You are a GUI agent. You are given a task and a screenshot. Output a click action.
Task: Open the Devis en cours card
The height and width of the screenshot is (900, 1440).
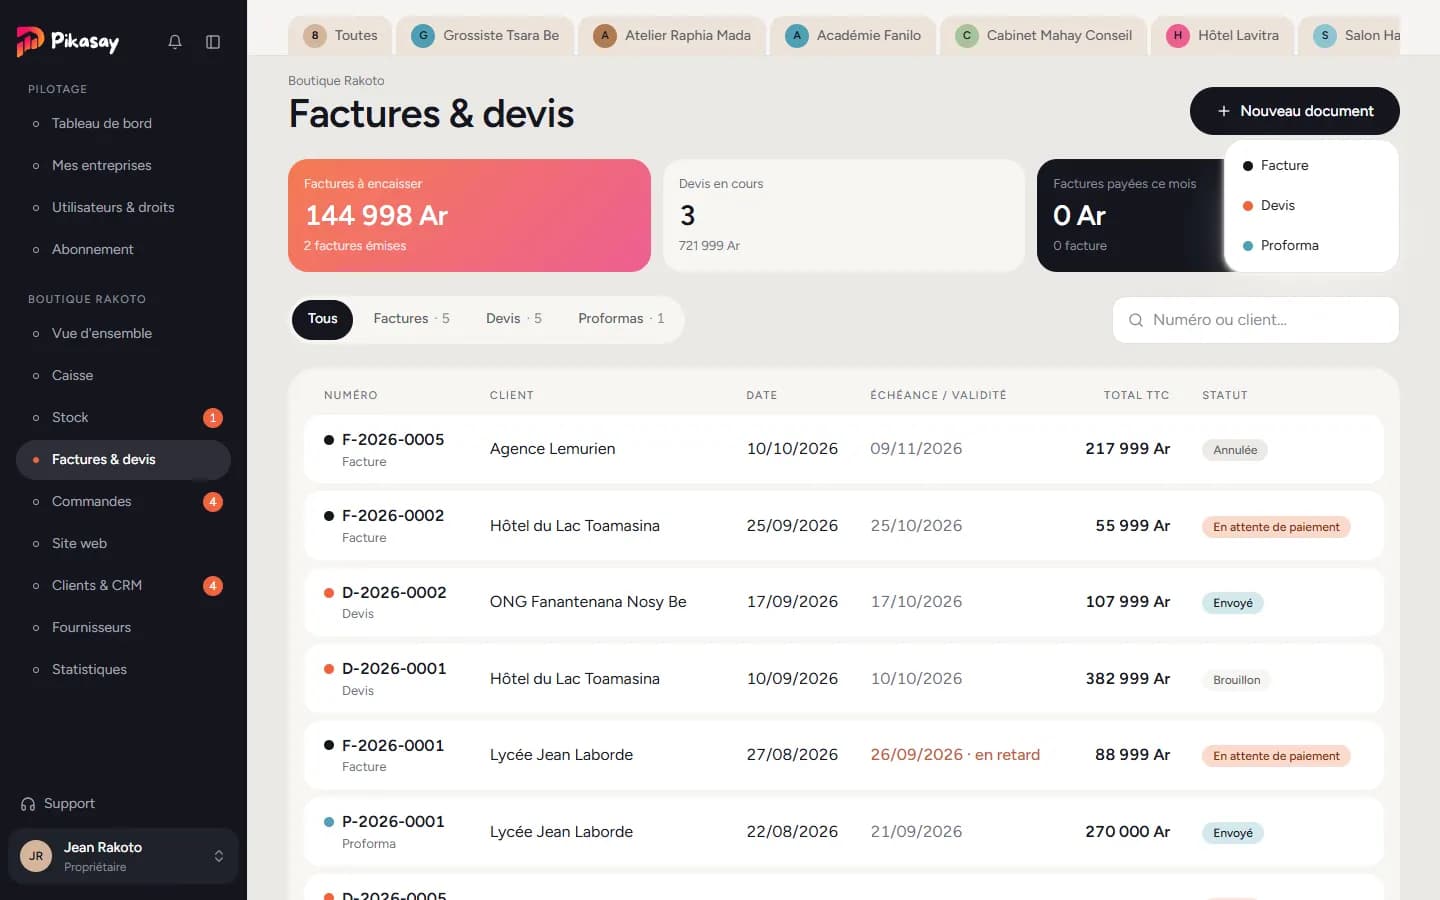coord(844,215)
